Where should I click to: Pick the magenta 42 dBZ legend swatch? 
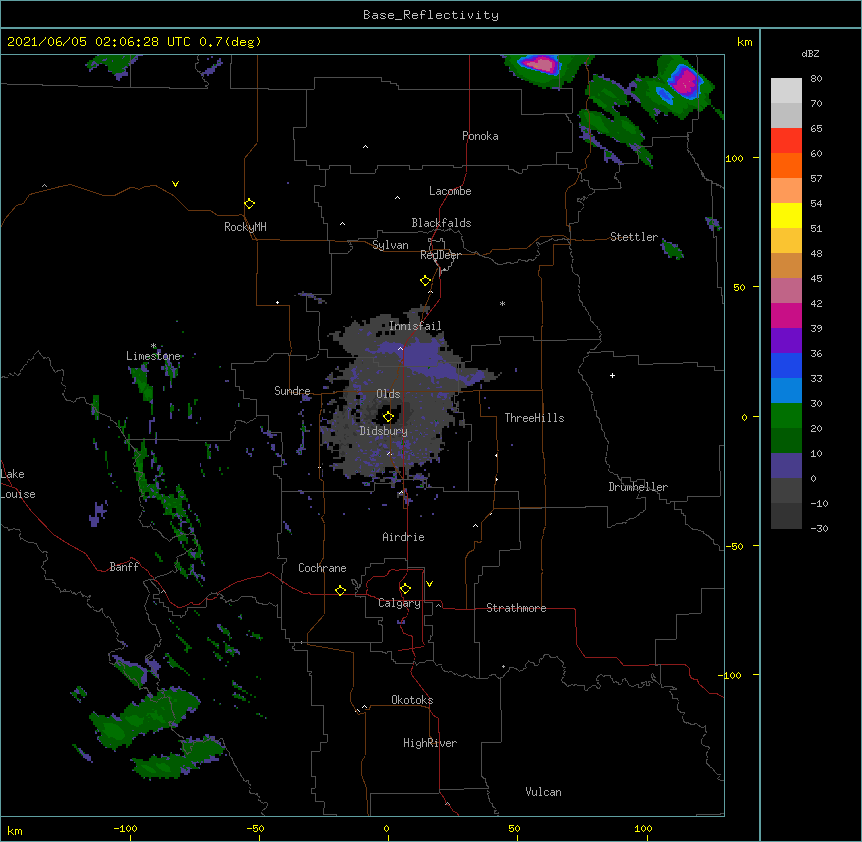(x=786, y=315)
